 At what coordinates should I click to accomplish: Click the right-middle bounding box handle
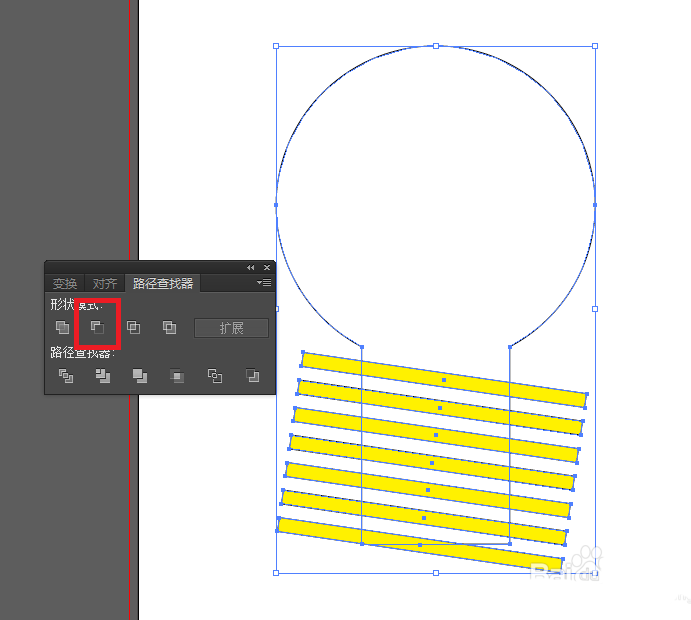595,309
